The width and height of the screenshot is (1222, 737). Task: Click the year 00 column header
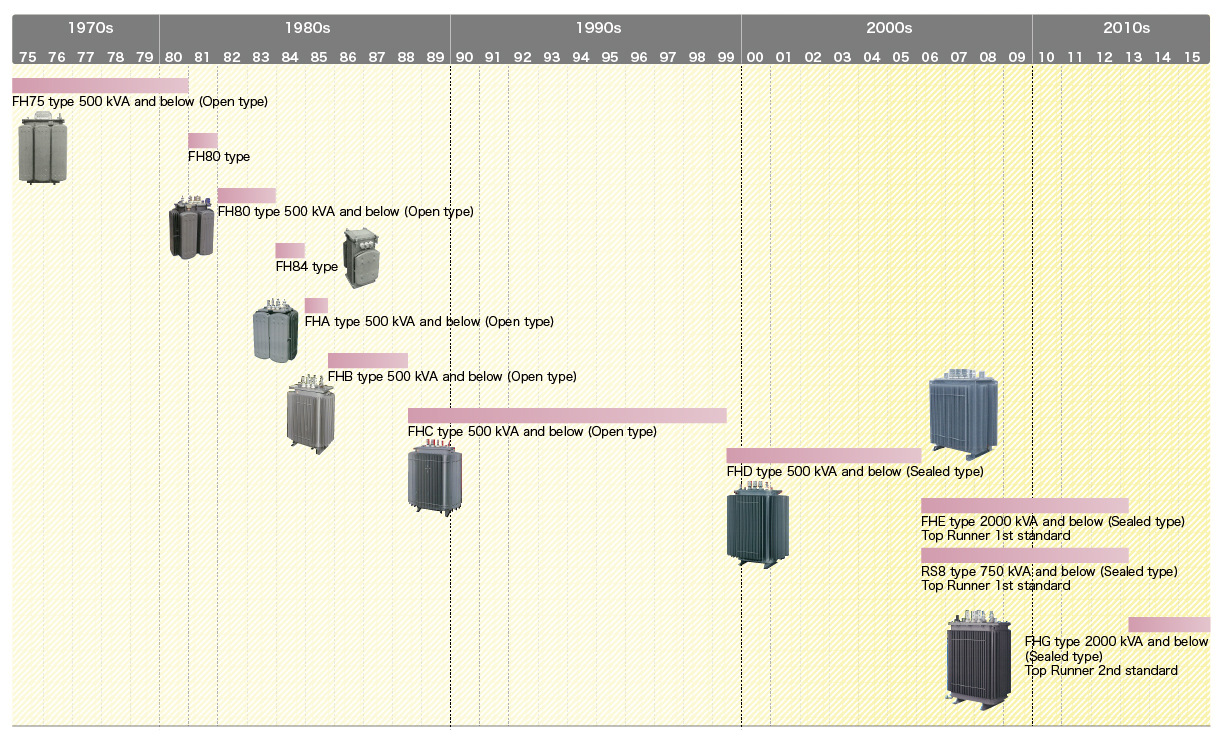click(x=755, y=57)
